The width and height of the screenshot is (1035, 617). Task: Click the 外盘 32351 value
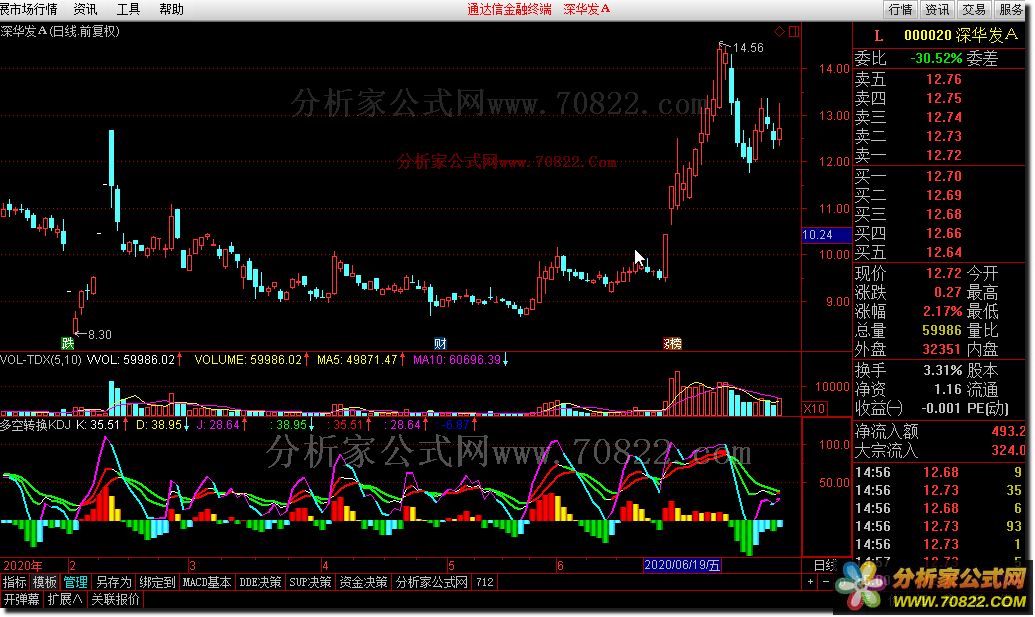pyautogui.click(x=942, y=349)
